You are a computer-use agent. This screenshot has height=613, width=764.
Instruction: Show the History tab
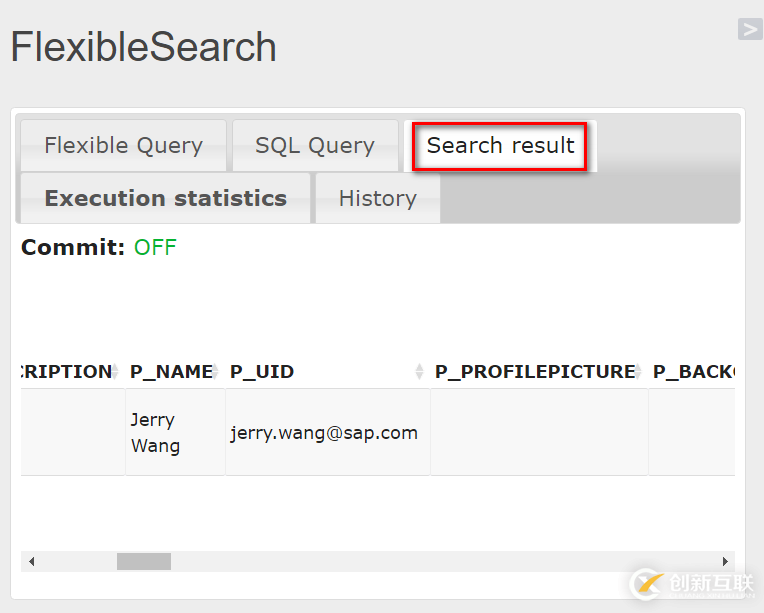click(377, 198)
